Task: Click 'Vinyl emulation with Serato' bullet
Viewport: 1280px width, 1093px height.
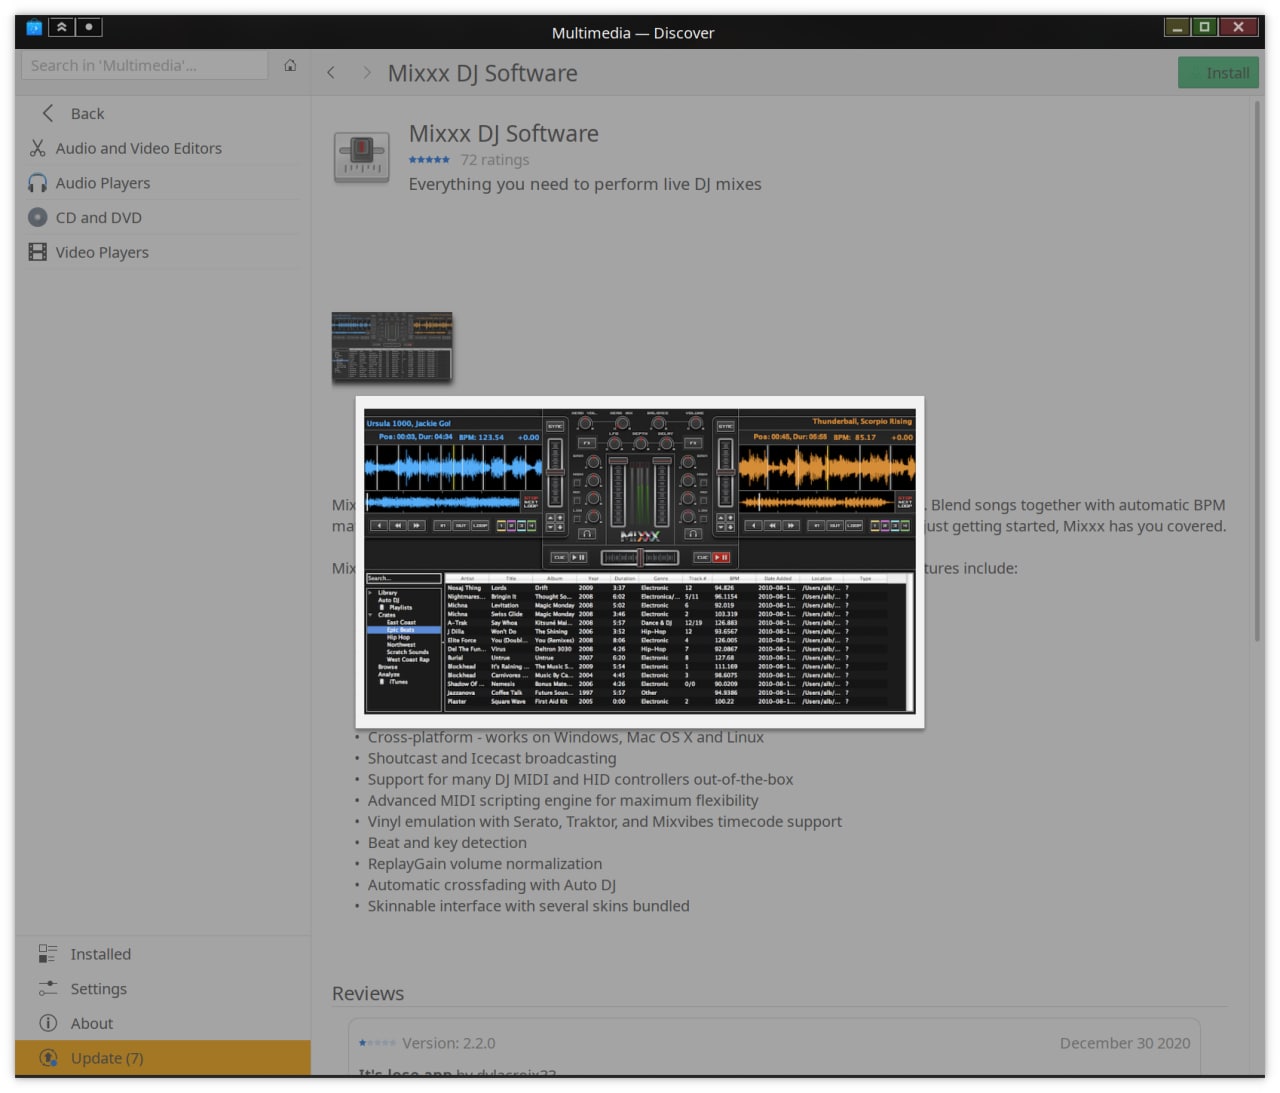Action: click(605, 821)
